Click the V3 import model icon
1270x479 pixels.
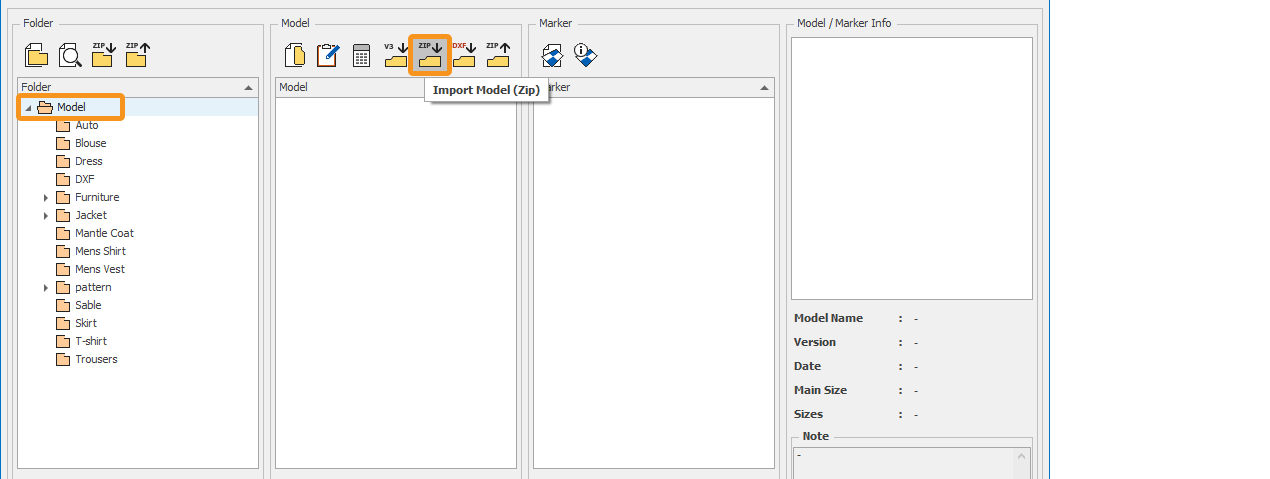[x=396, y=55]
